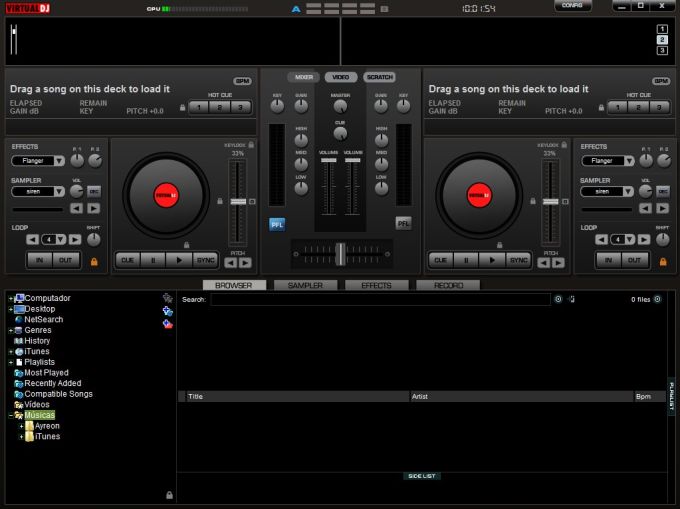The image size is (680, 509).
Task: Toggle left channel PFL headphone monitoring
Action: pyautogui.click(x=277, y=225)
